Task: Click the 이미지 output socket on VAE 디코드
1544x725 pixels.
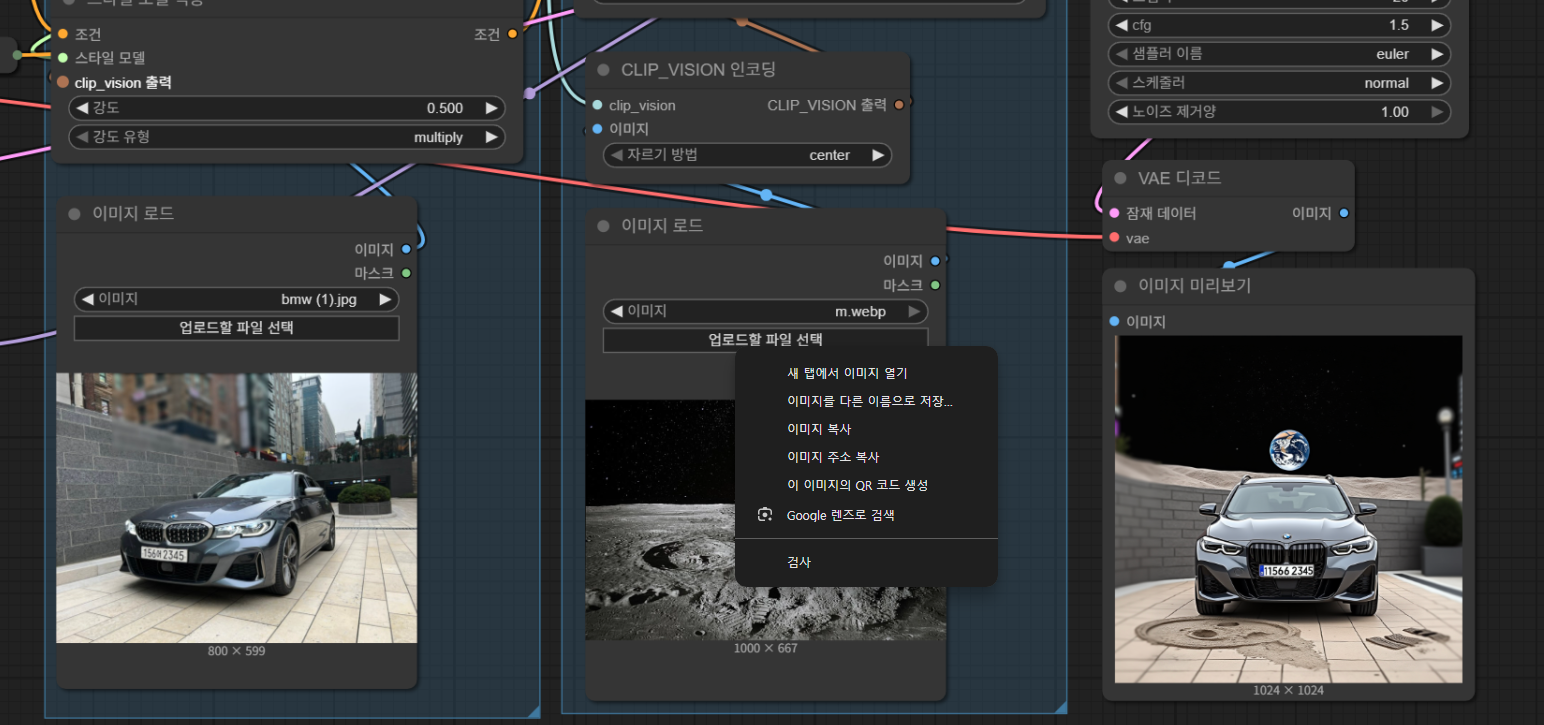Action: tap(1343, 213)
